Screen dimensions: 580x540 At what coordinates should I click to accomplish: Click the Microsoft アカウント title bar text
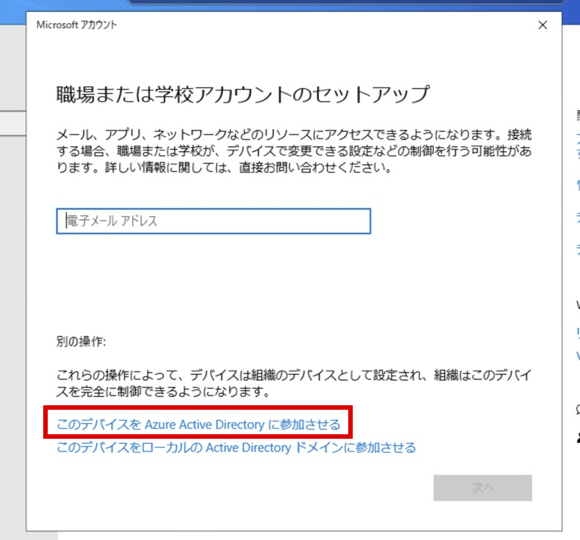click(77, 25)
